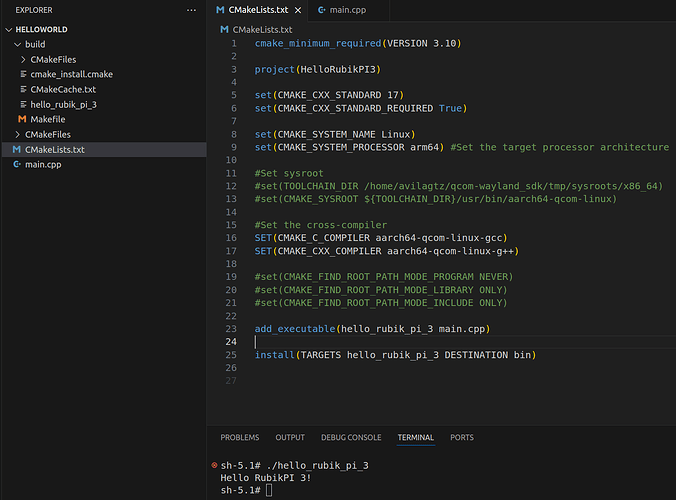The height and width of the screenshot is (500, 676).
Task: Click the C++ icon on the main.cpp tab
Action: coord(321,9)
